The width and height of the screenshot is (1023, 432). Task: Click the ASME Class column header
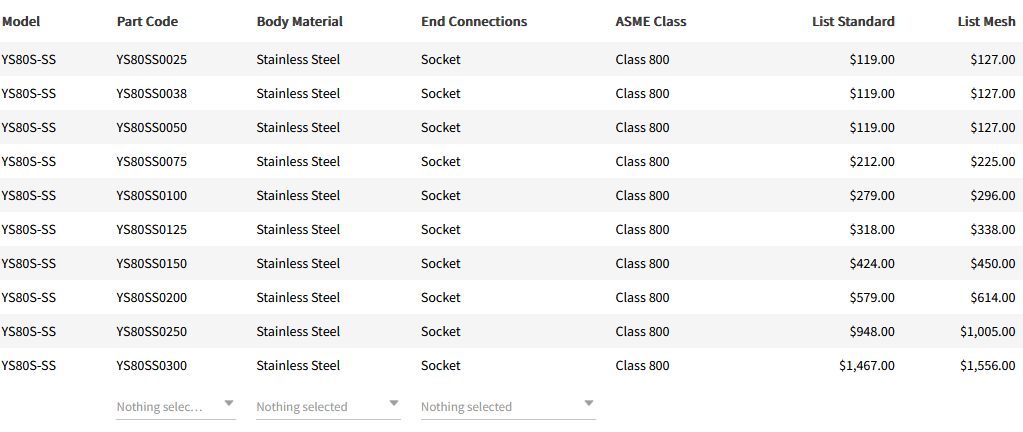[651, 21]
